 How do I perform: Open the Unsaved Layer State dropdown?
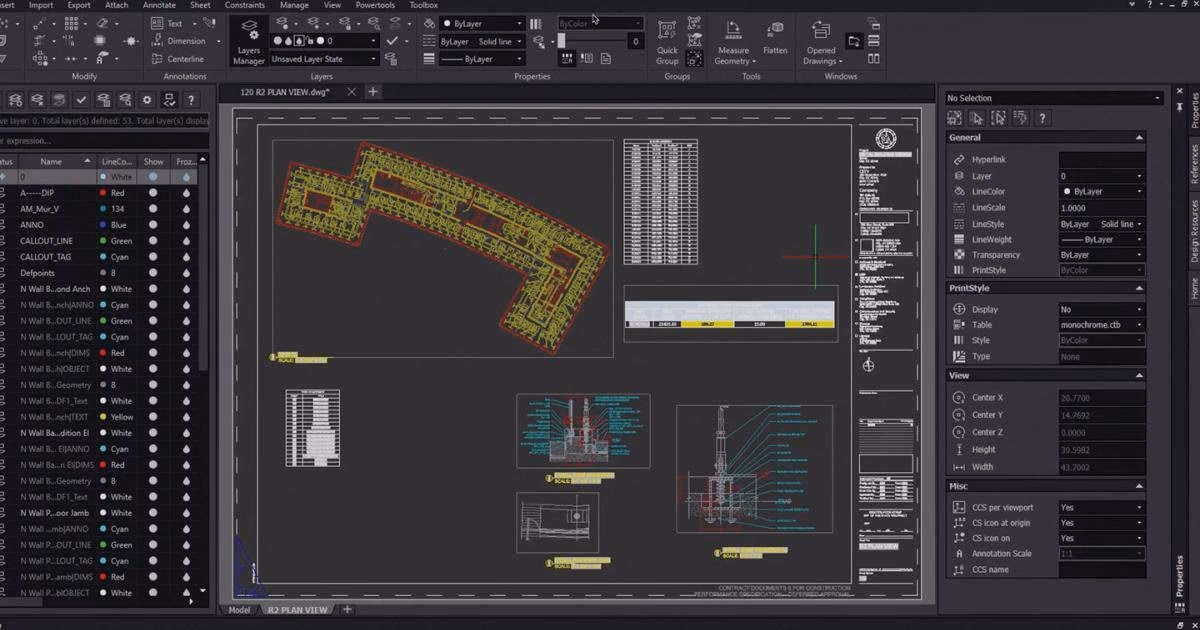(324, 59)
